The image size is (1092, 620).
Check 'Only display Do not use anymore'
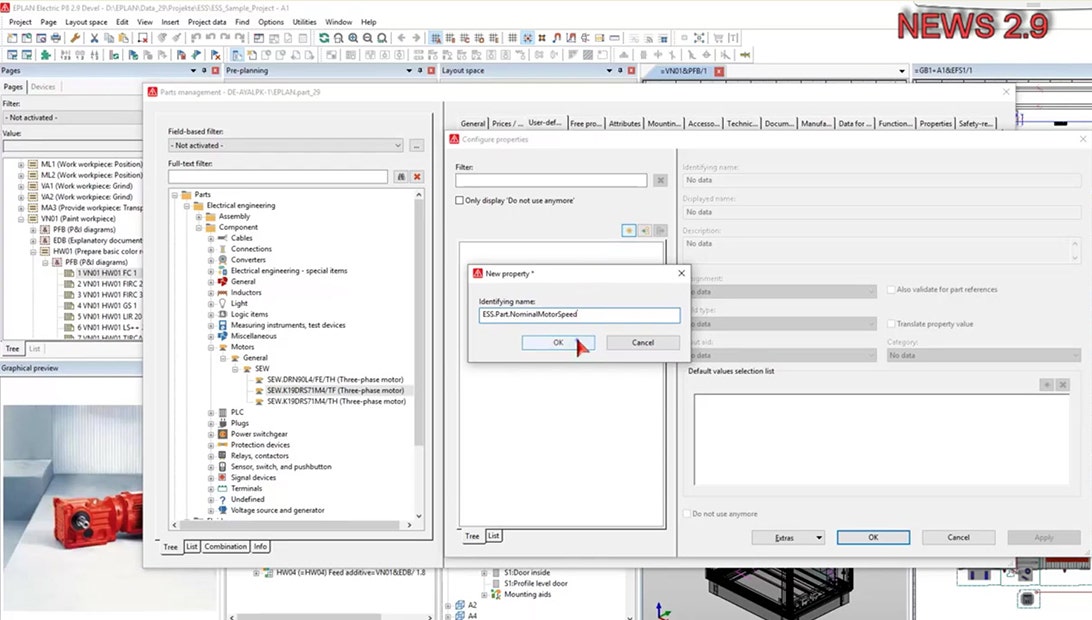click(460, 201)
